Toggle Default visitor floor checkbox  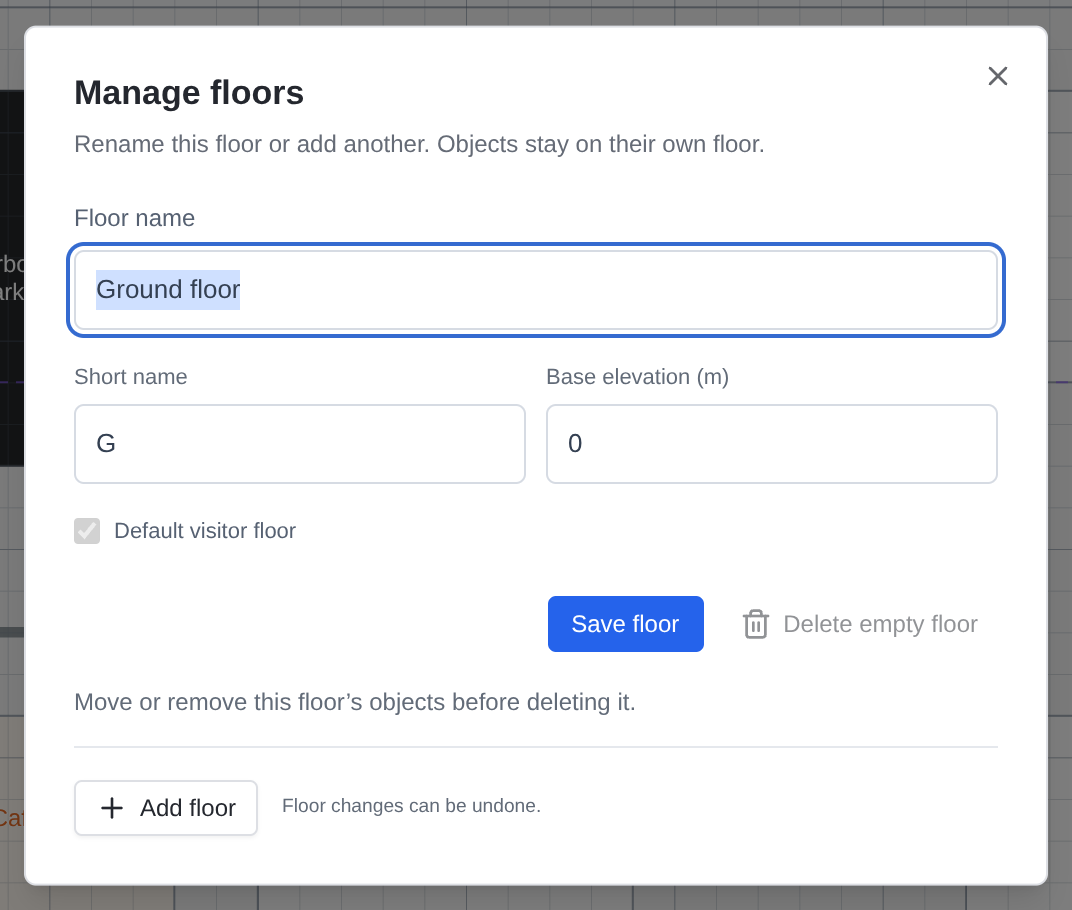point(87,531)
